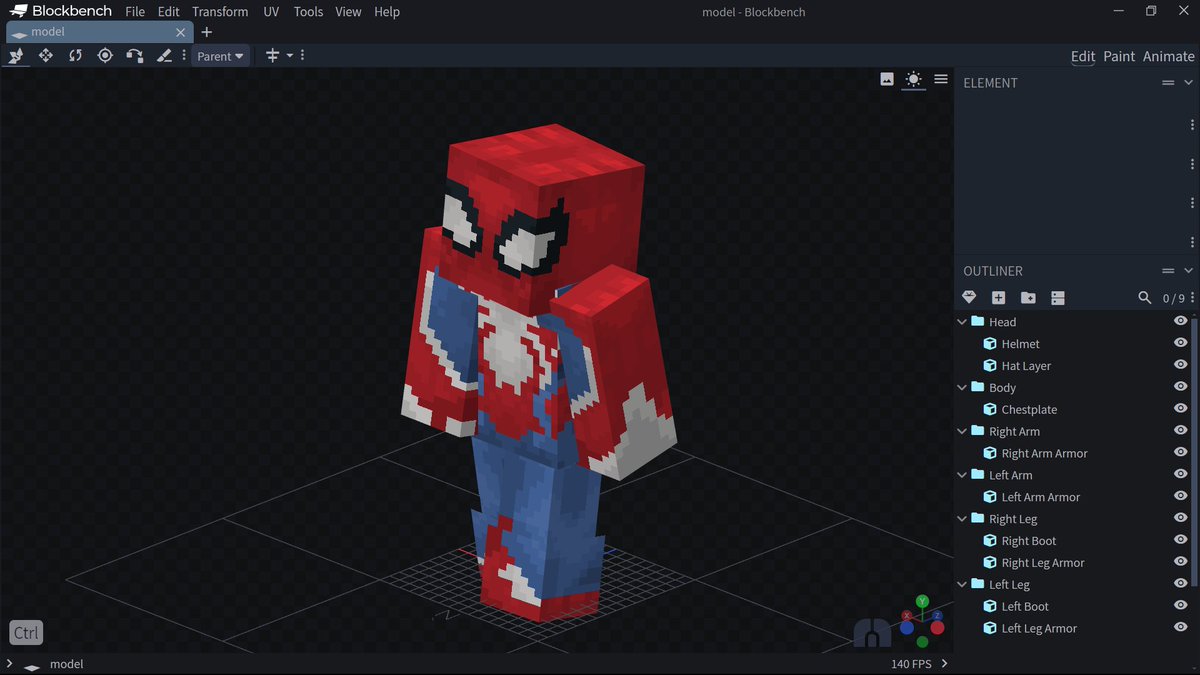Expand the bottom-left status bar arrow
This screenshot has height=675, width=1200.
pos(9,663)
